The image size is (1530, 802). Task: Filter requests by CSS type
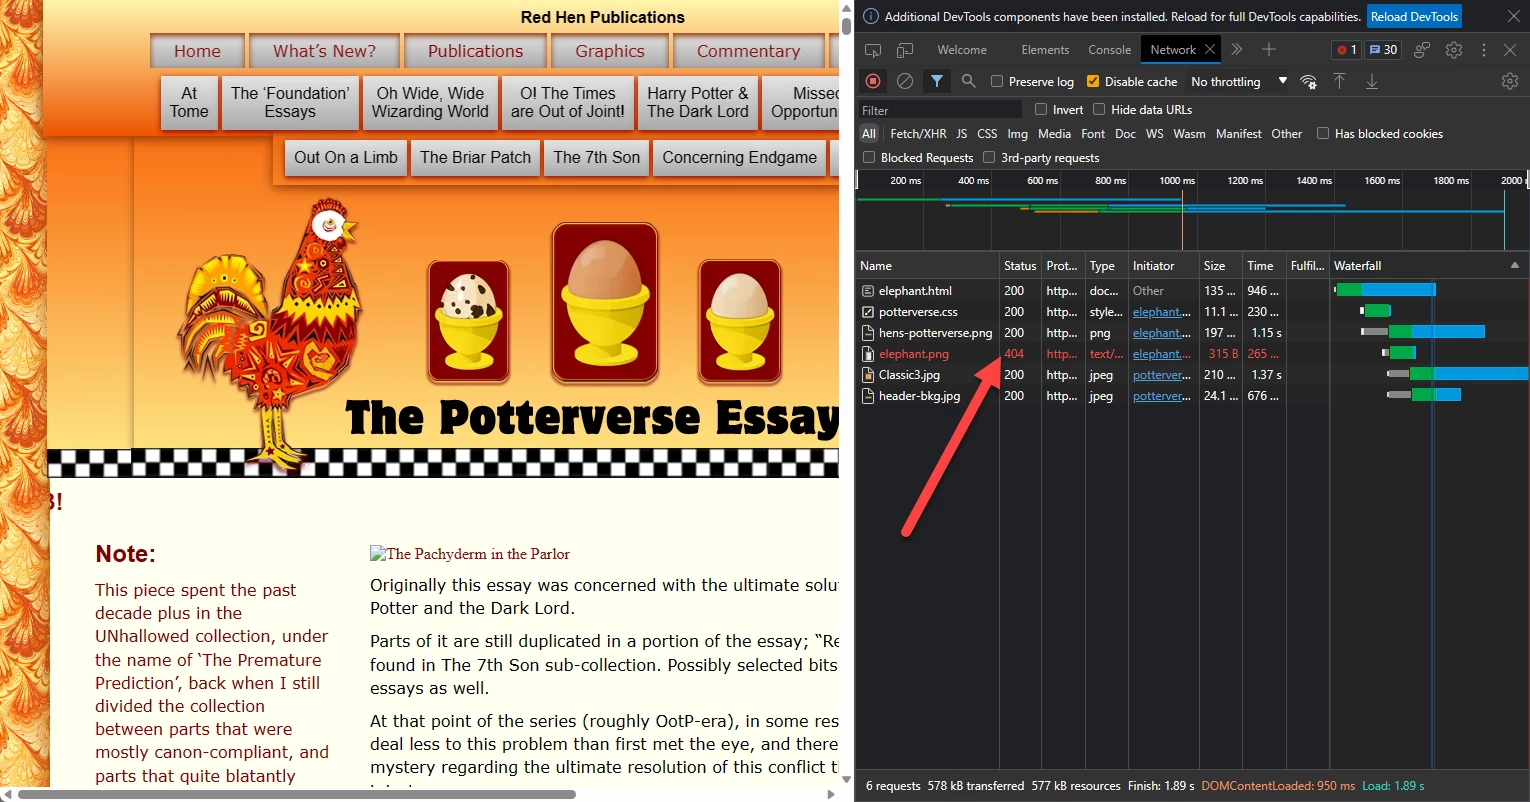point(987,133)
